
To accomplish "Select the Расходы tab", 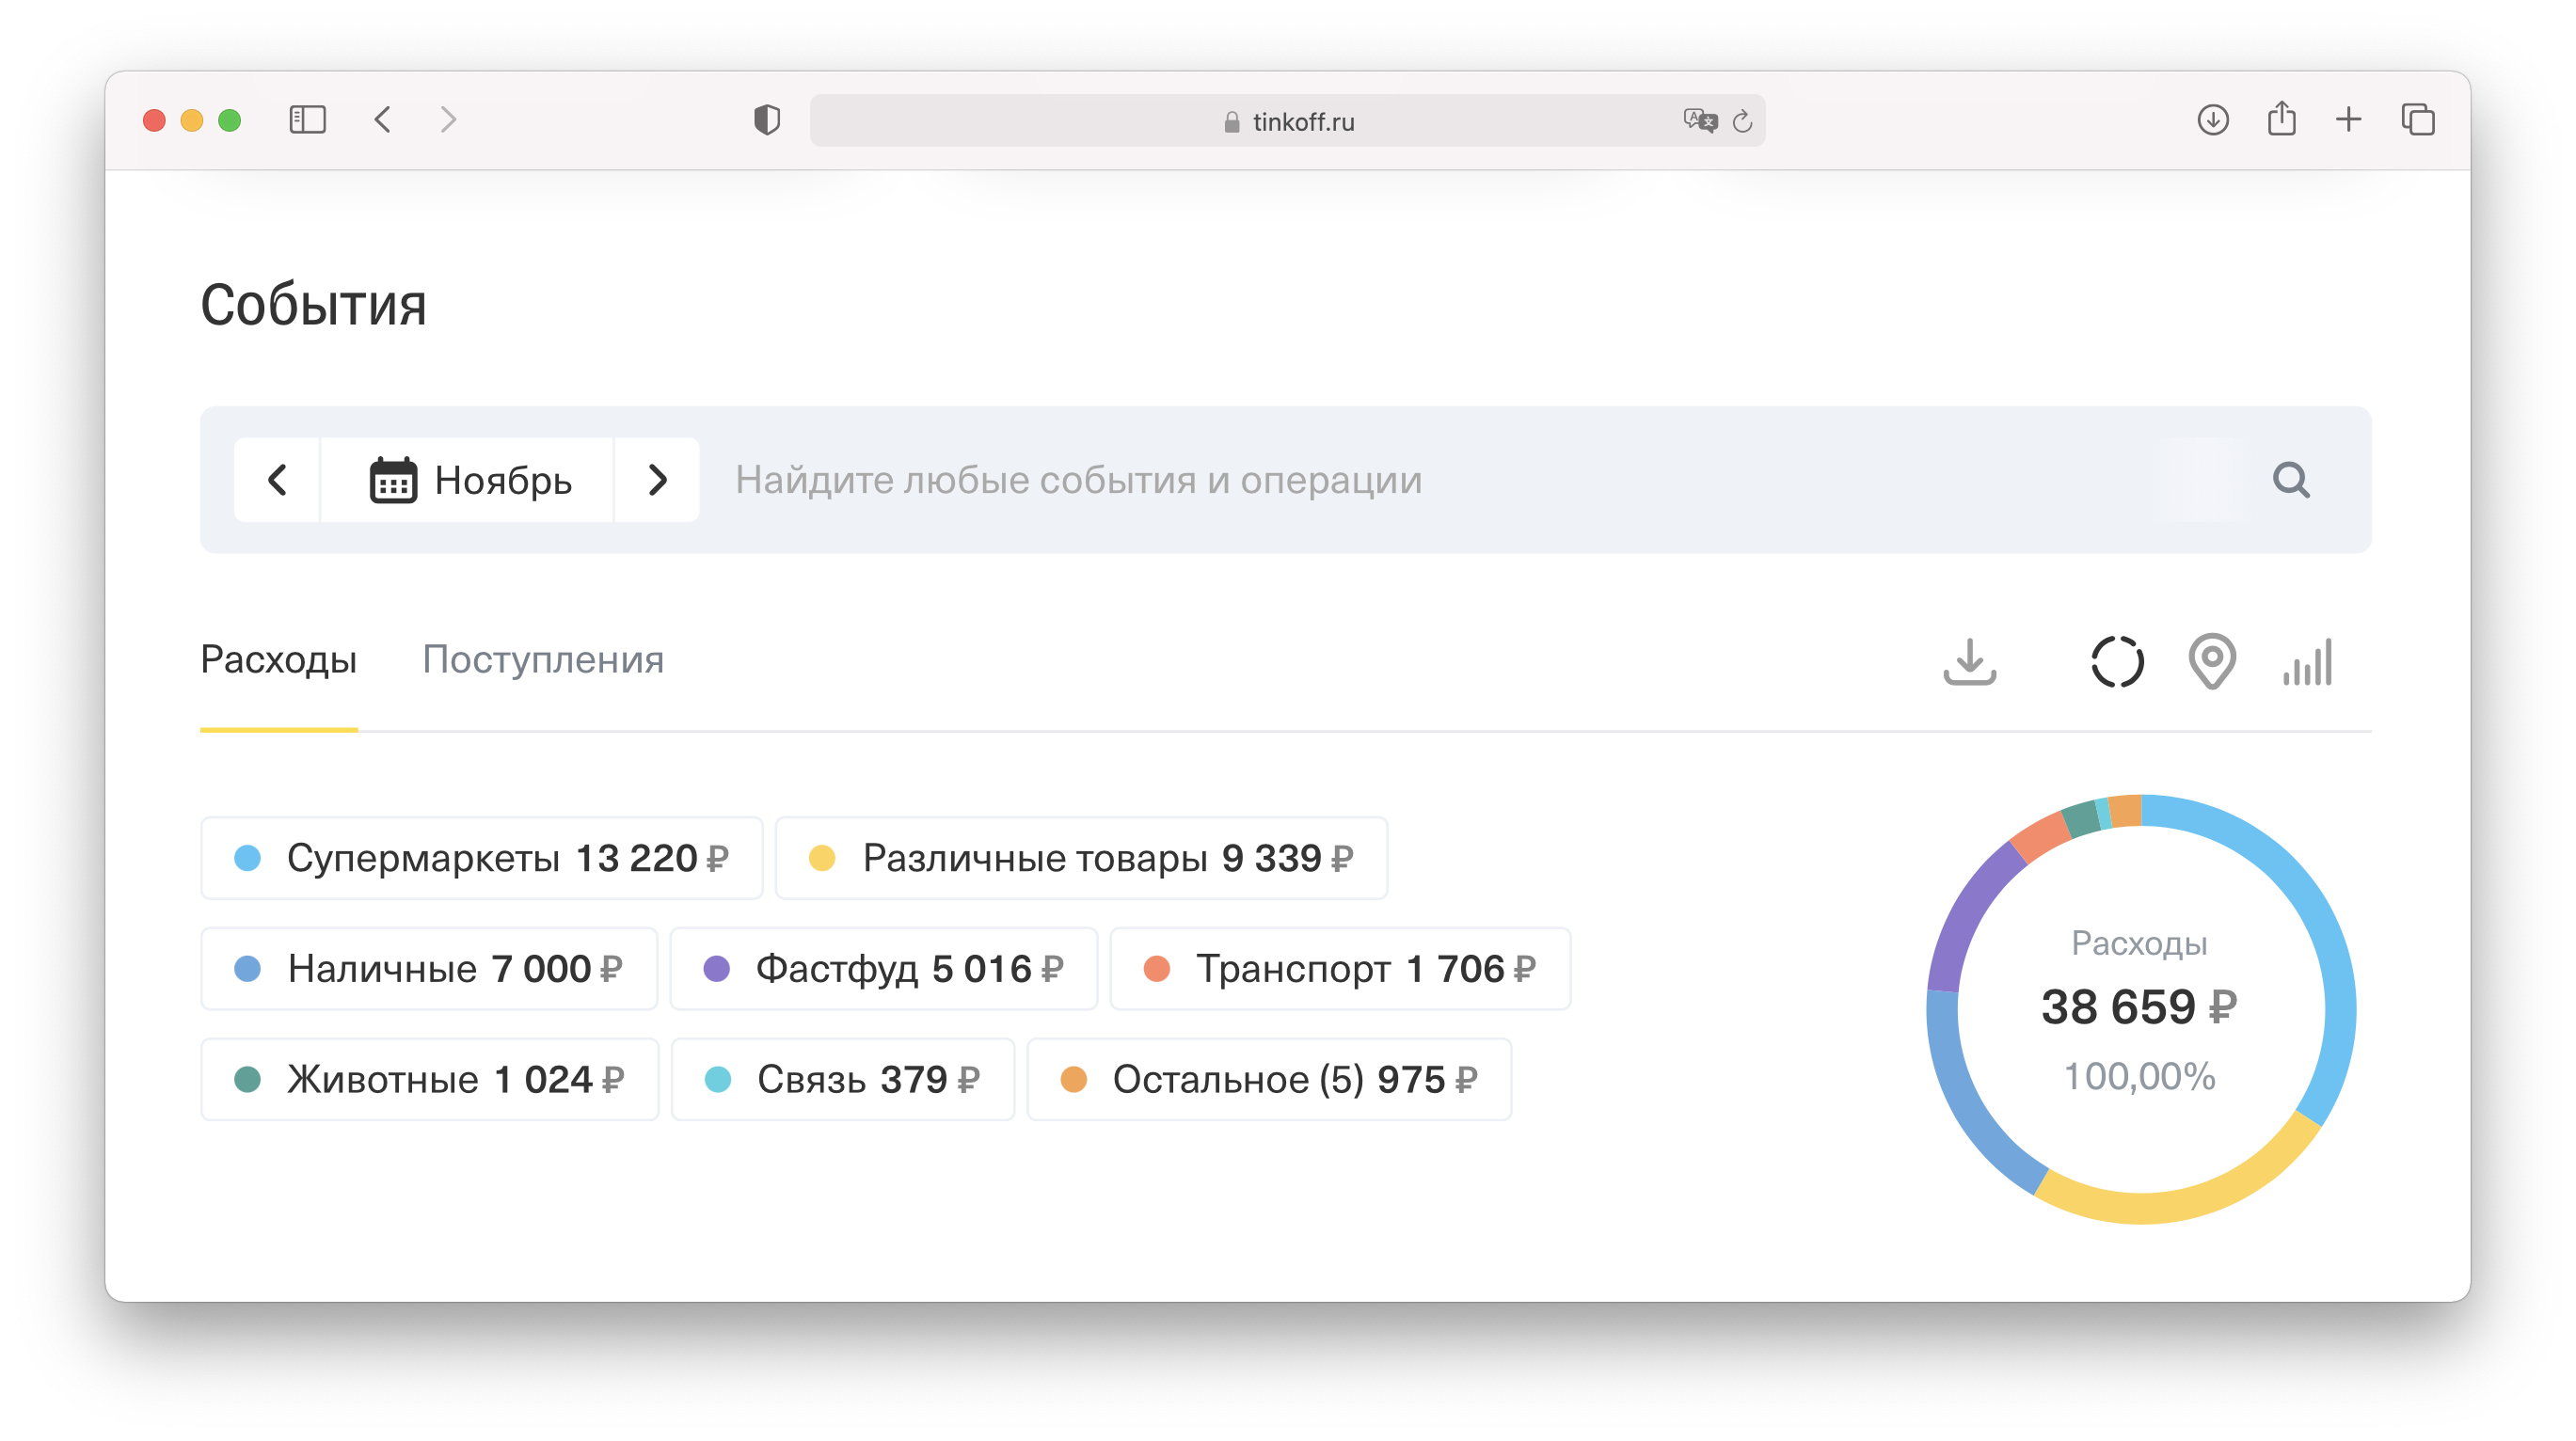I will click(278, 660).
